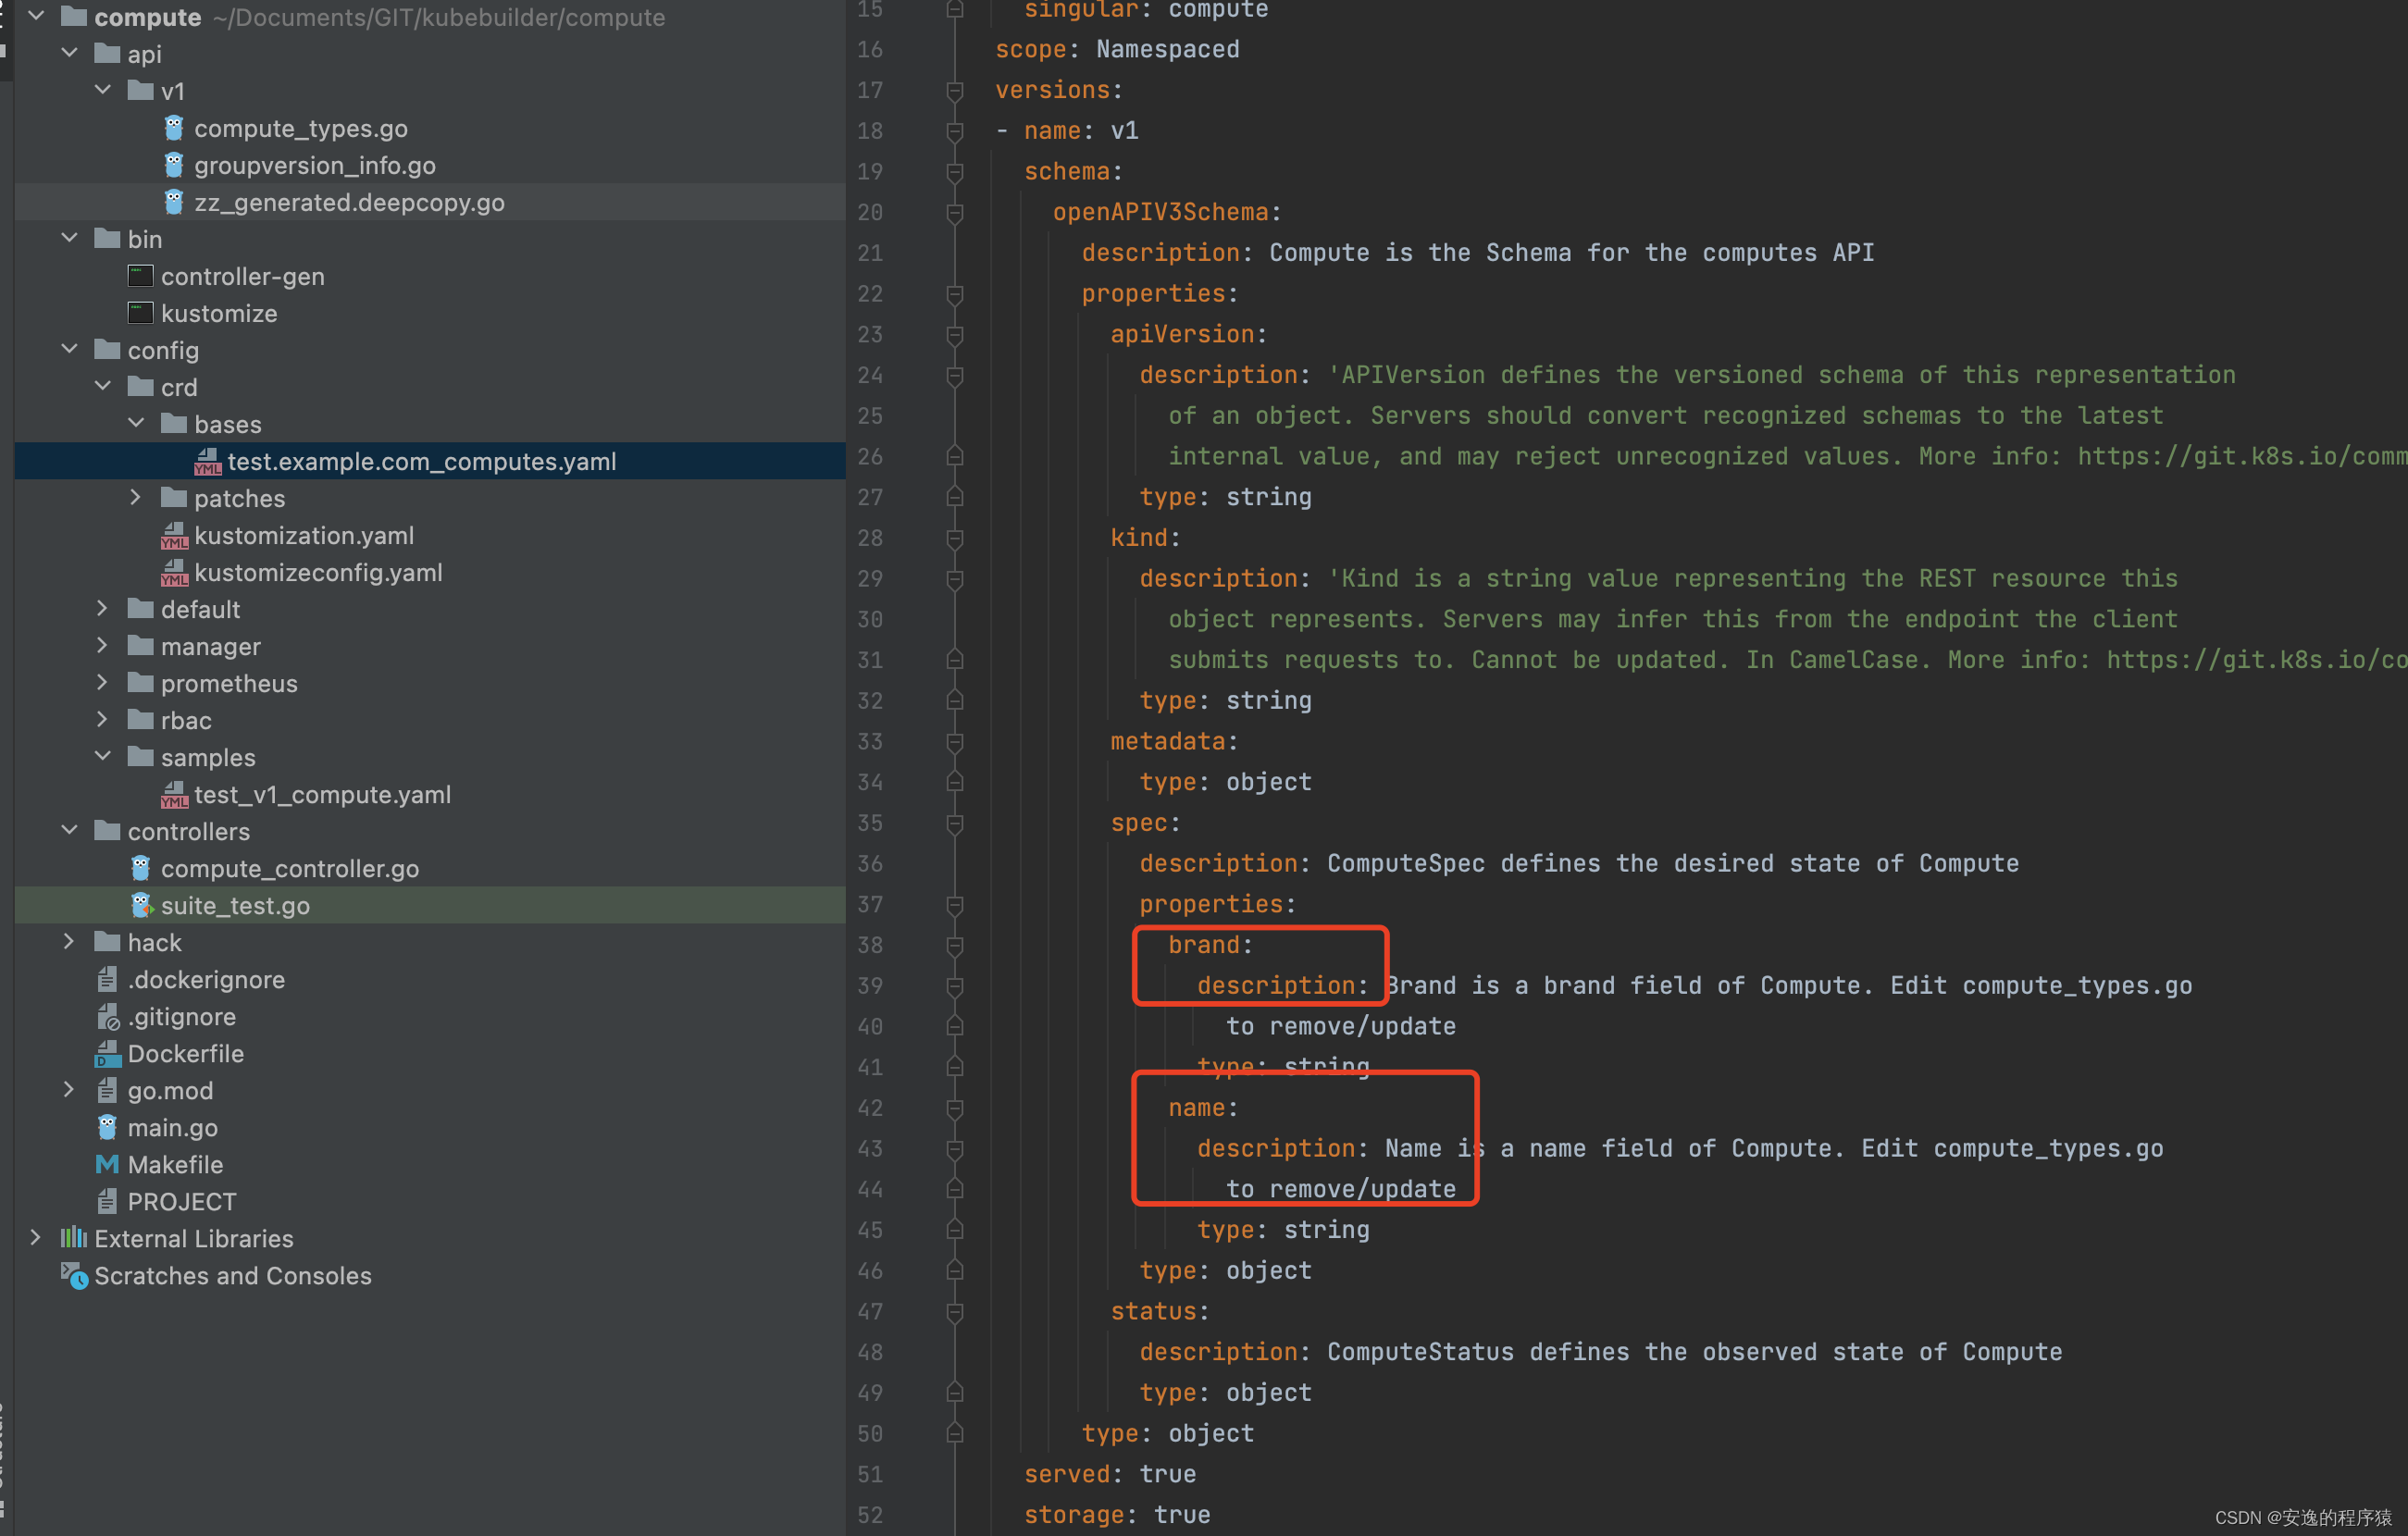
Task: Click the Go gopher icon of compute_types.go
Action: point(174,128)
